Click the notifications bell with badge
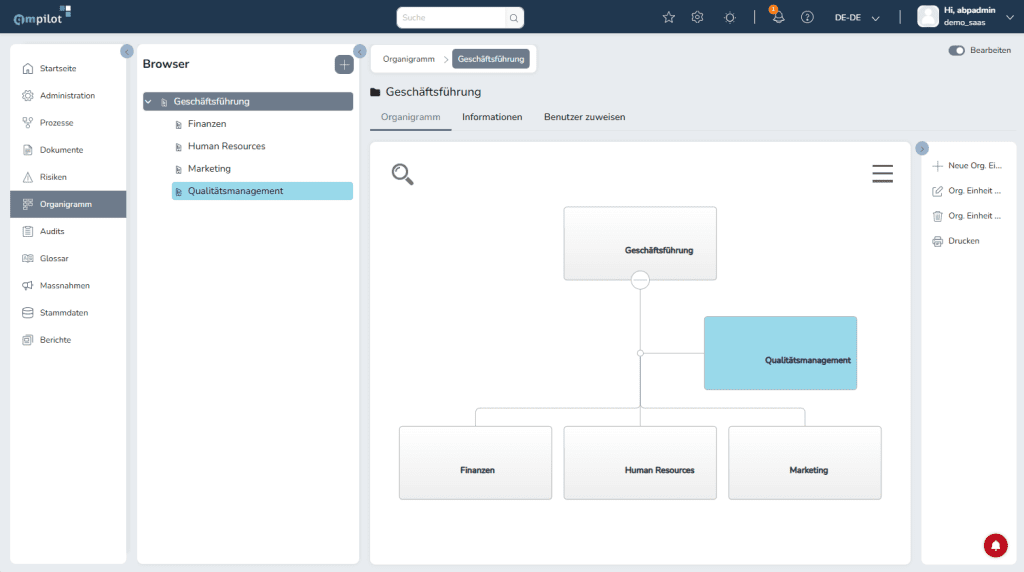This screenshot has height=572, width=1024. tap(777, 17)
